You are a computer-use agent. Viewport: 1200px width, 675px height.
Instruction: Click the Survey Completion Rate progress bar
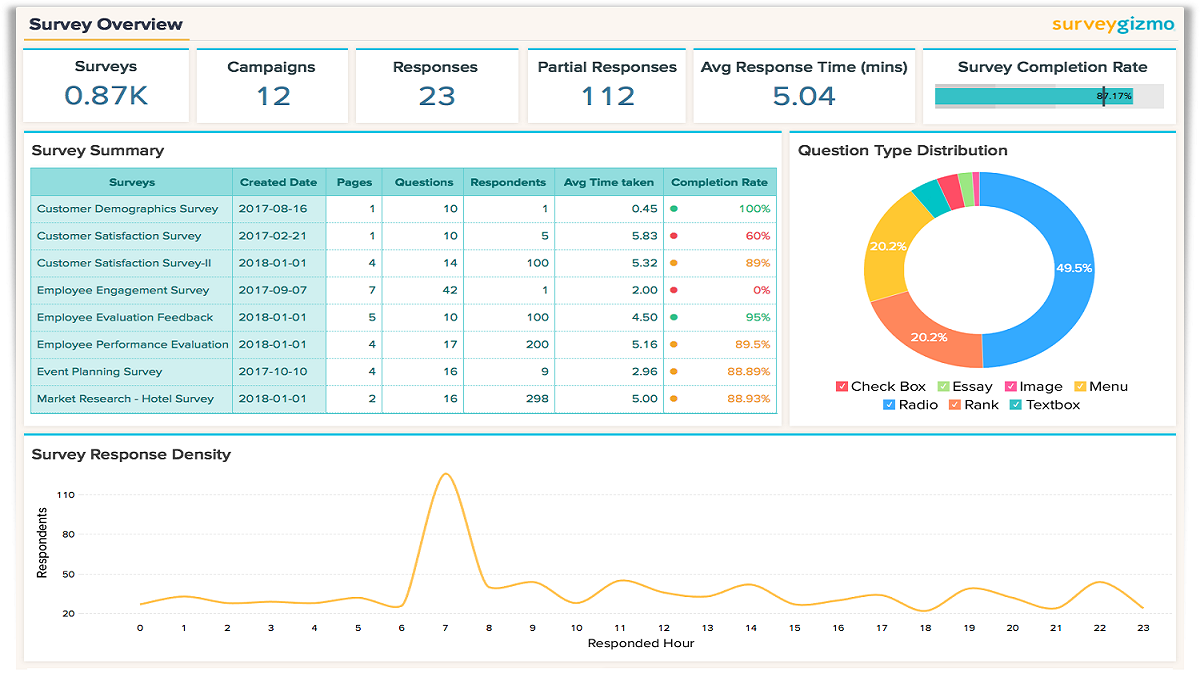coord(1040,94)
